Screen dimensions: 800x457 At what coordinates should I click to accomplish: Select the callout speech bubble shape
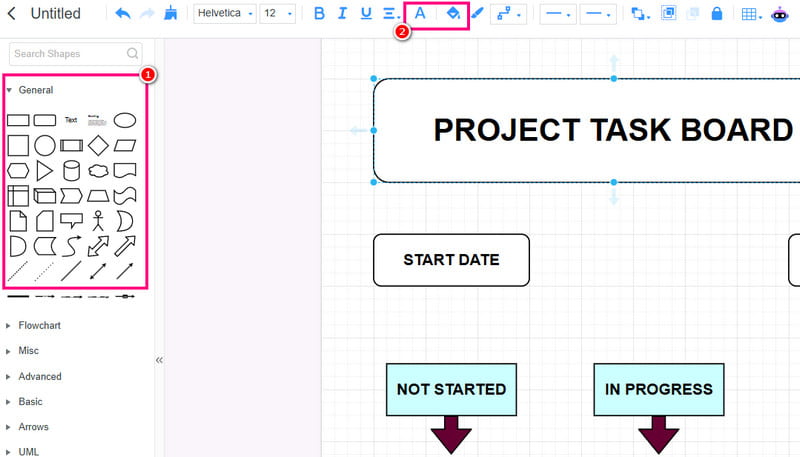(71, 221)
